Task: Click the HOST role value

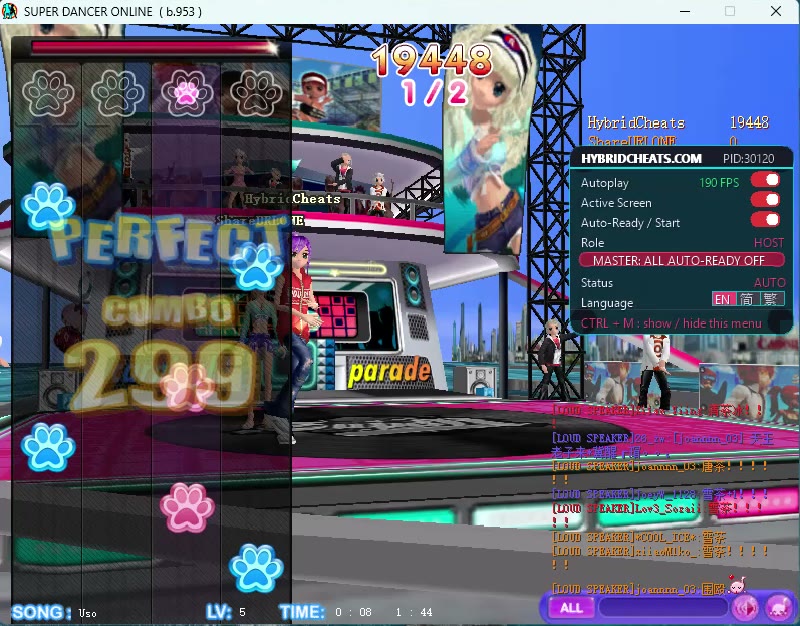Action: click(x=769, y=242)
